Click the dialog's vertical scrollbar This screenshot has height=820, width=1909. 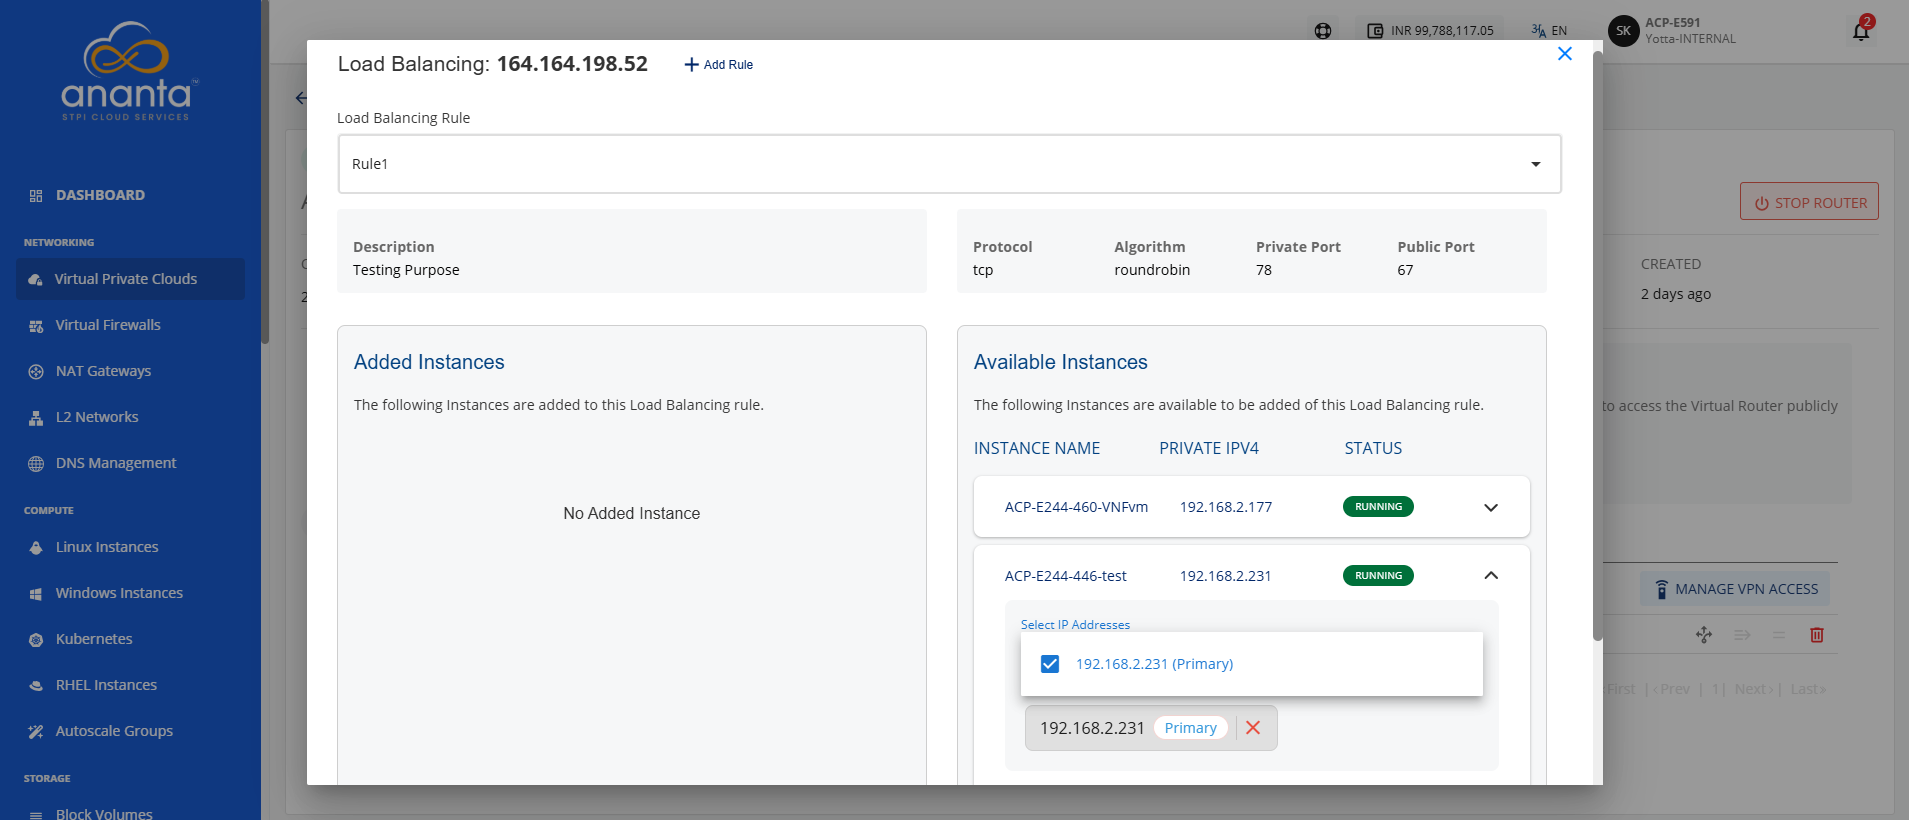pyautogui.click(x=1597, y=345)
